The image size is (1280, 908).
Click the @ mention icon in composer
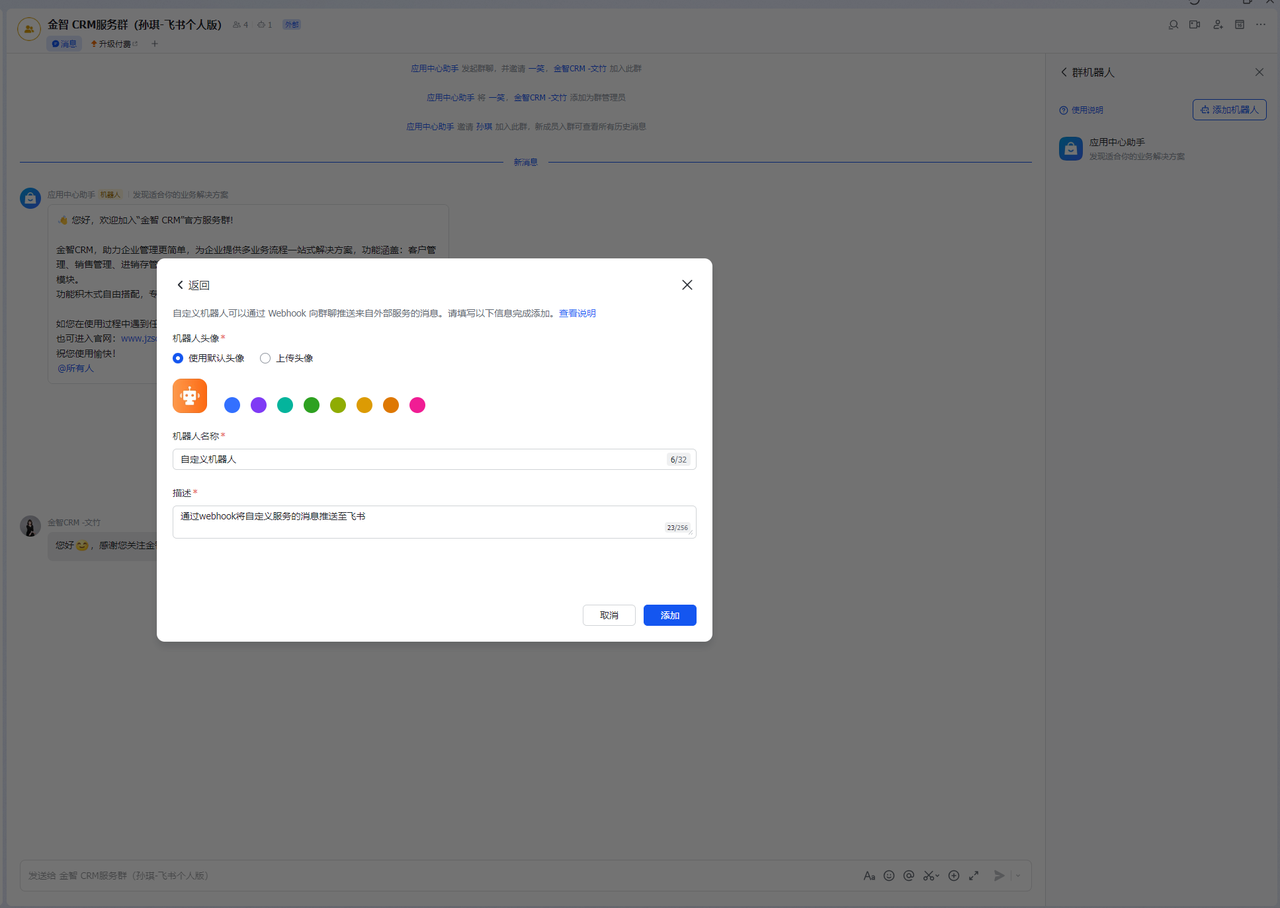point(909,876)
